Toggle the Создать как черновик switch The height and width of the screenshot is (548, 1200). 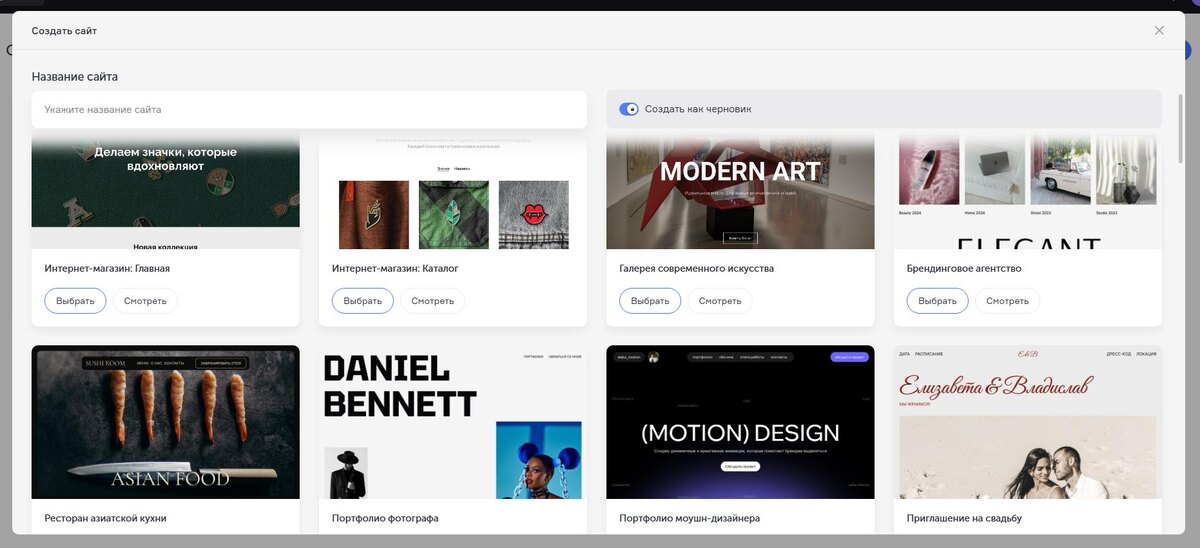[629, 109]
